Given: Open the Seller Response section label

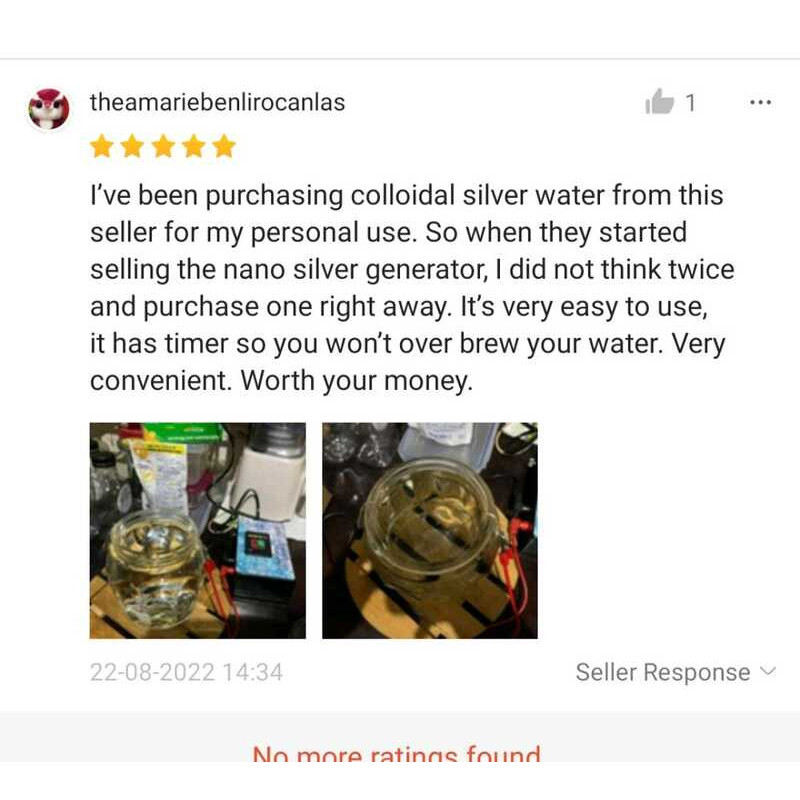Looking at the screenshot, I should (x=663, y=672).
